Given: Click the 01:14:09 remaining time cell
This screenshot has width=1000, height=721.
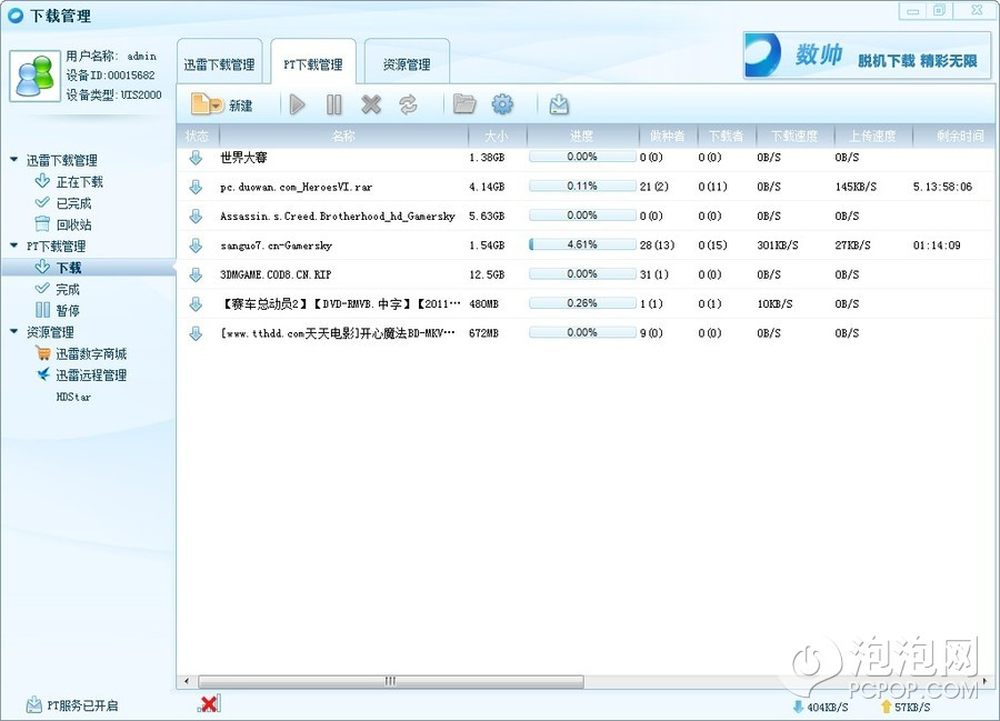Looking at the screenshot, I should [x=936, y=245].
